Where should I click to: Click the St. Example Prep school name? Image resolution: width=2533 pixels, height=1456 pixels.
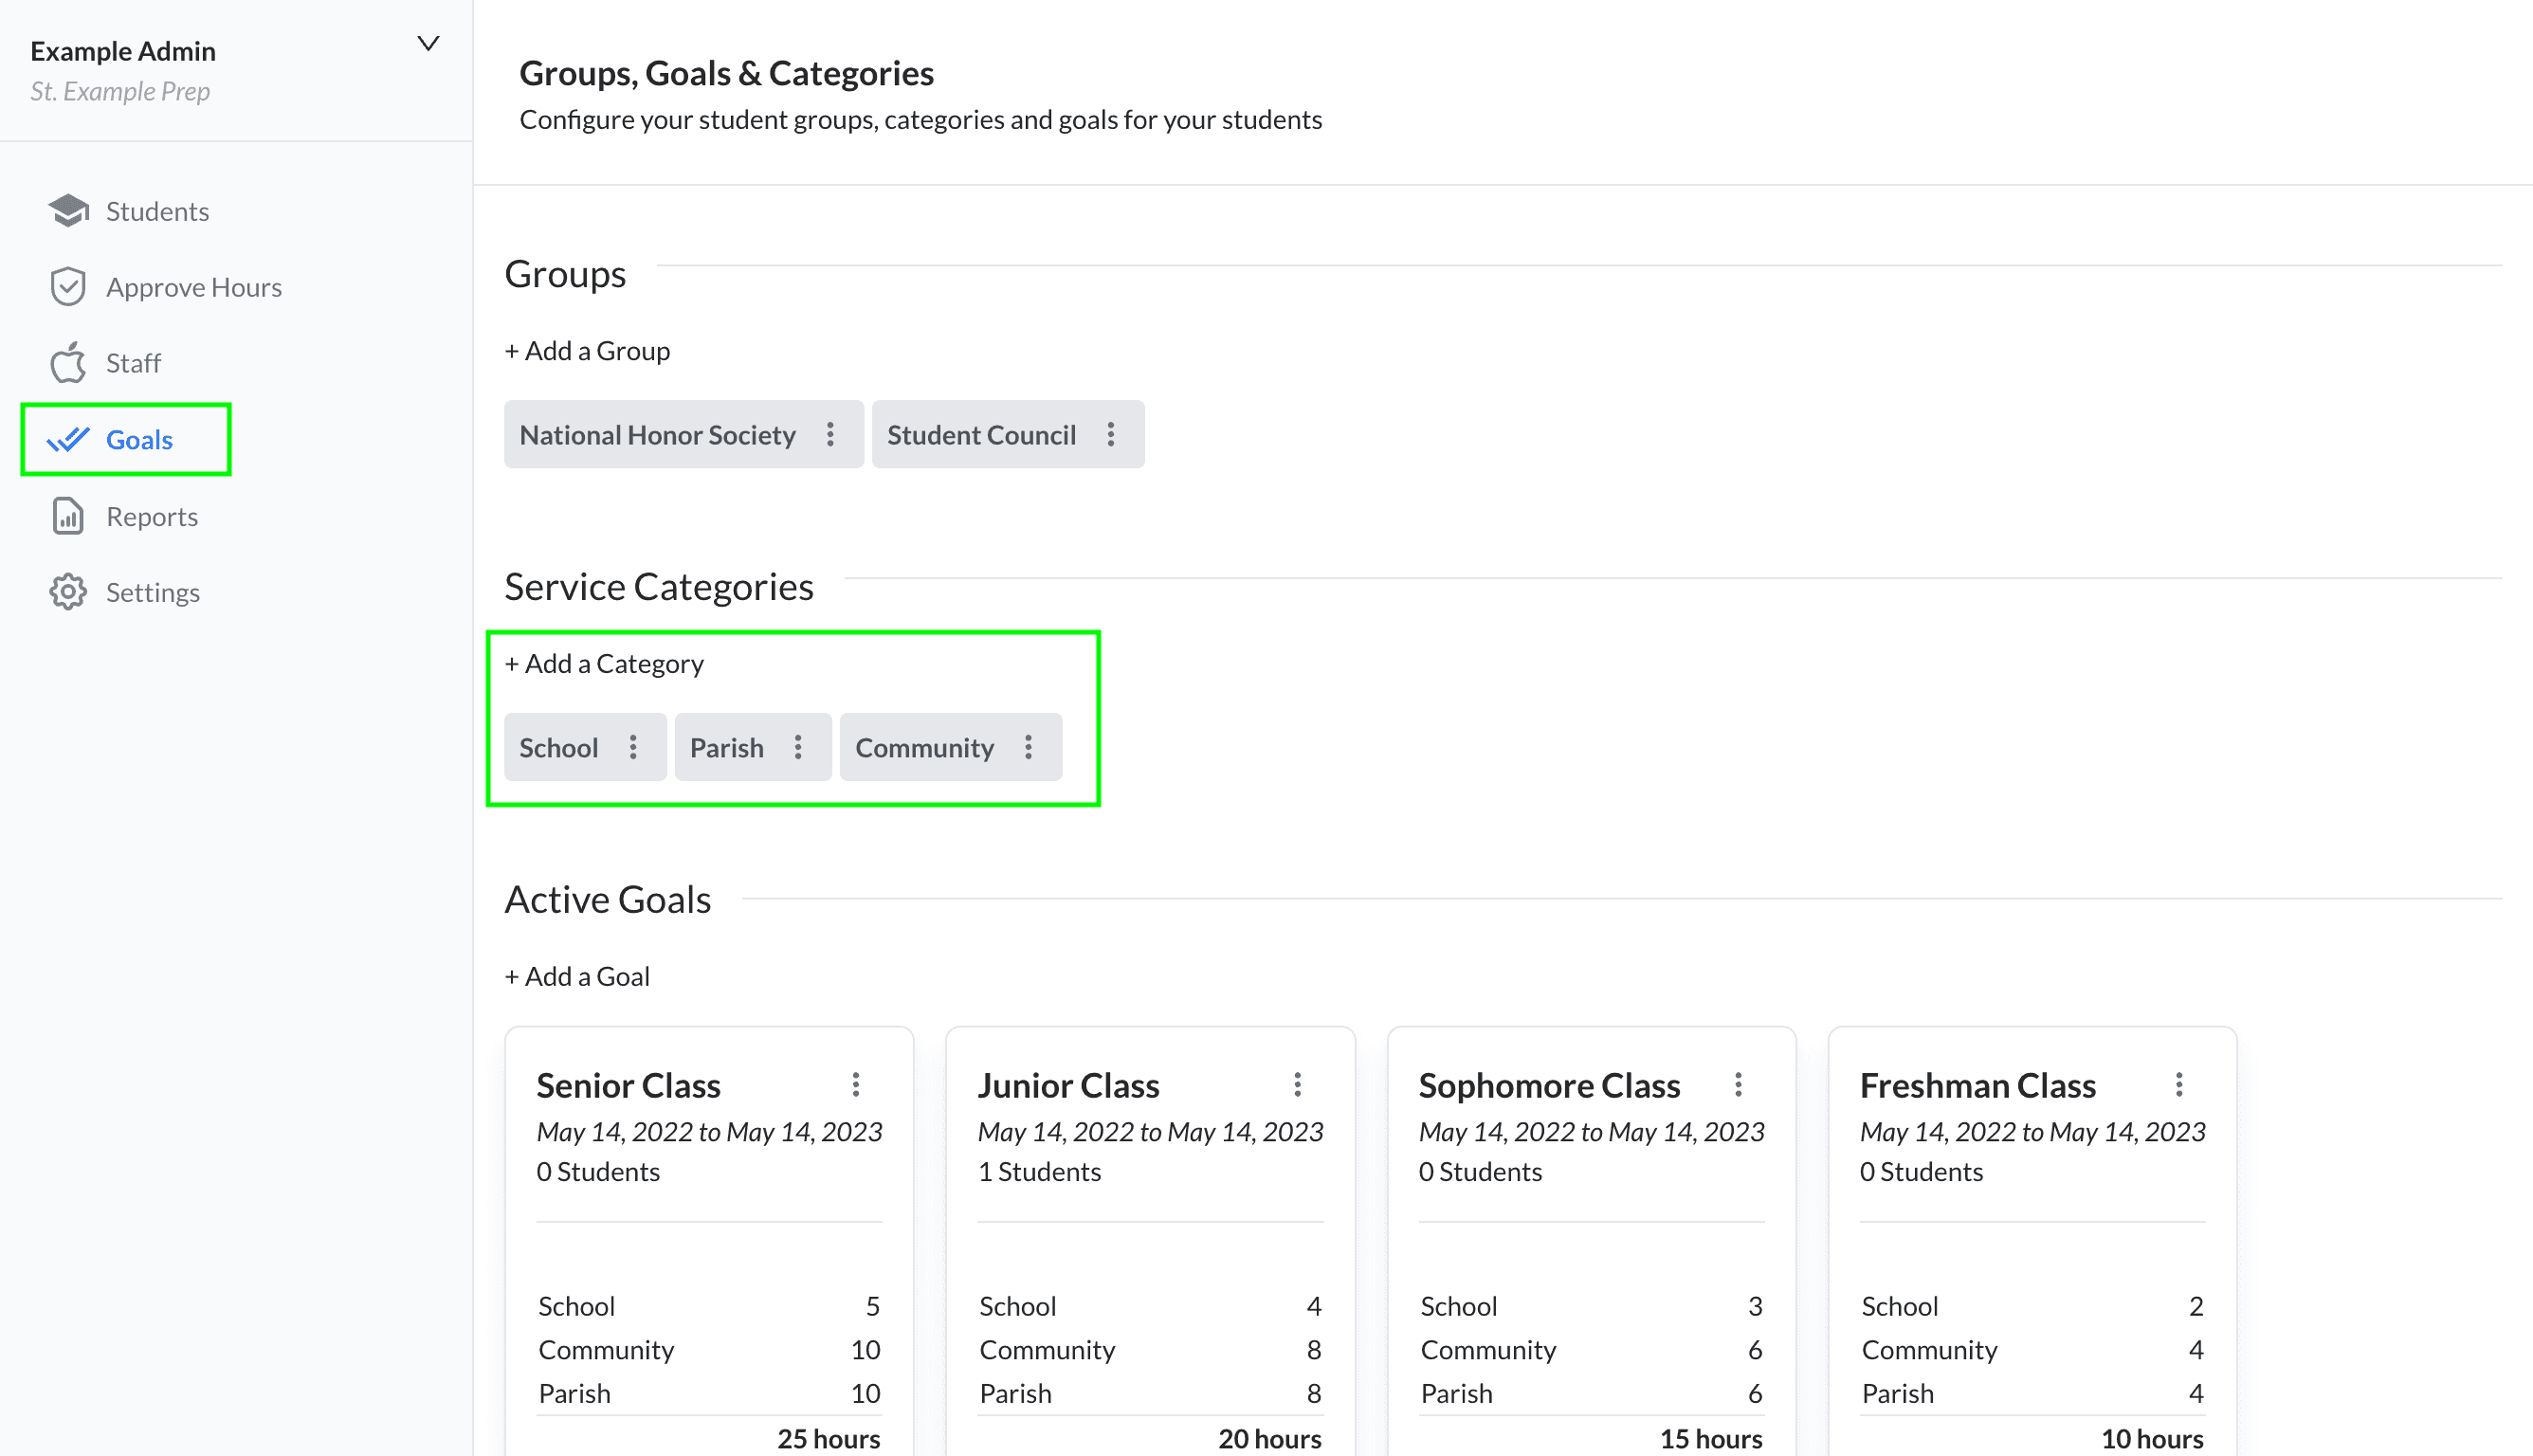(120, 91)
